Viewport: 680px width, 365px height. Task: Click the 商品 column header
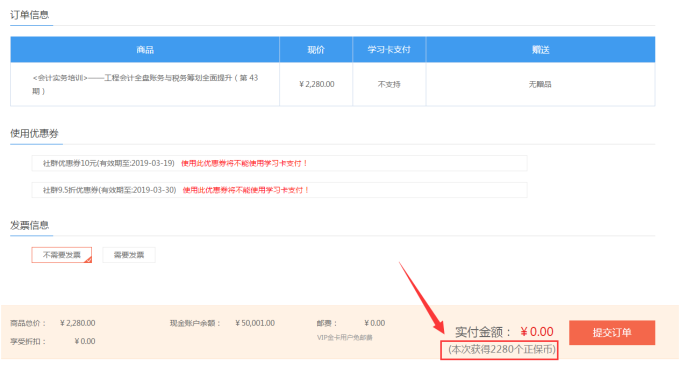145,49
